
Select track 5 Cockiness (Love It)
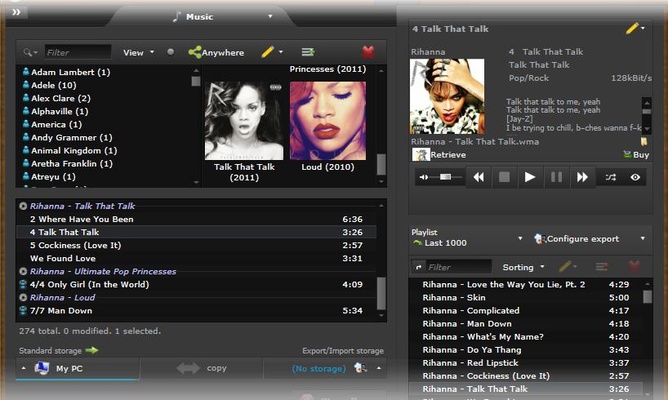[196, 245]
